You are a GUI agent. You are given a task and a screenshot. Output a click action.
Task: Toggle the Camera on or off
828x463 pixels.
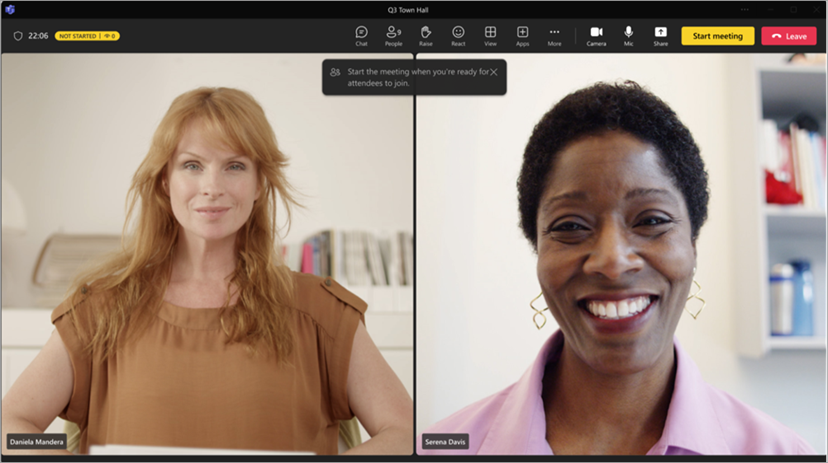596,35
